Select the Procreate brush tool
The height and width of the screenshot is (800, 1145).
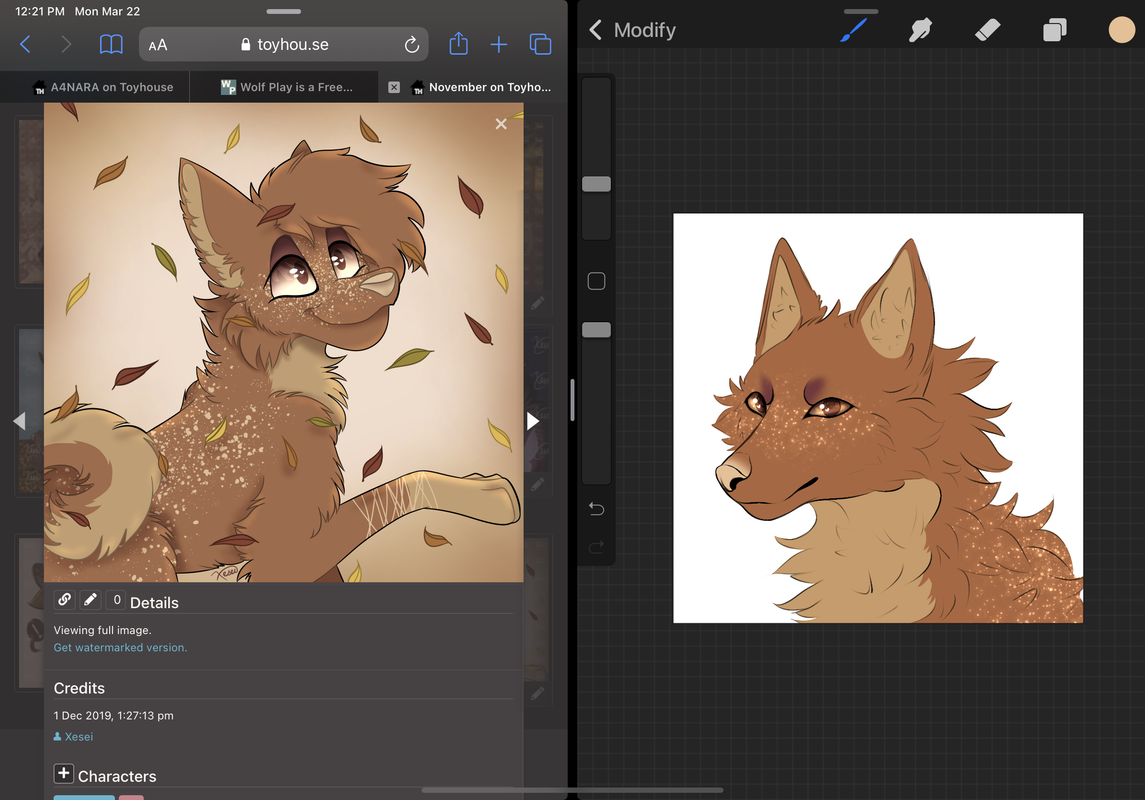point(854,30)
